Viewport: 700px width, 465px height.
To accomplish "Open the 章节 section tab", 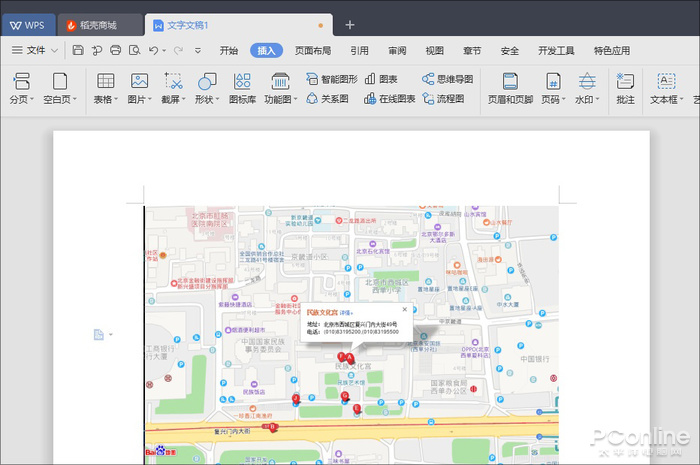I will click(472, 50).
